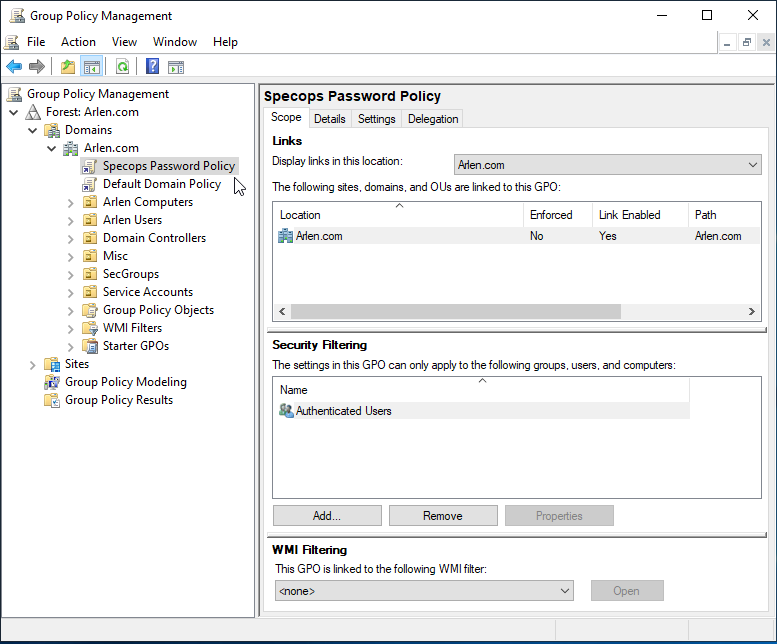The image size is (777, 644).
Task: Click the WMI filter Open button
Action: 627,590
